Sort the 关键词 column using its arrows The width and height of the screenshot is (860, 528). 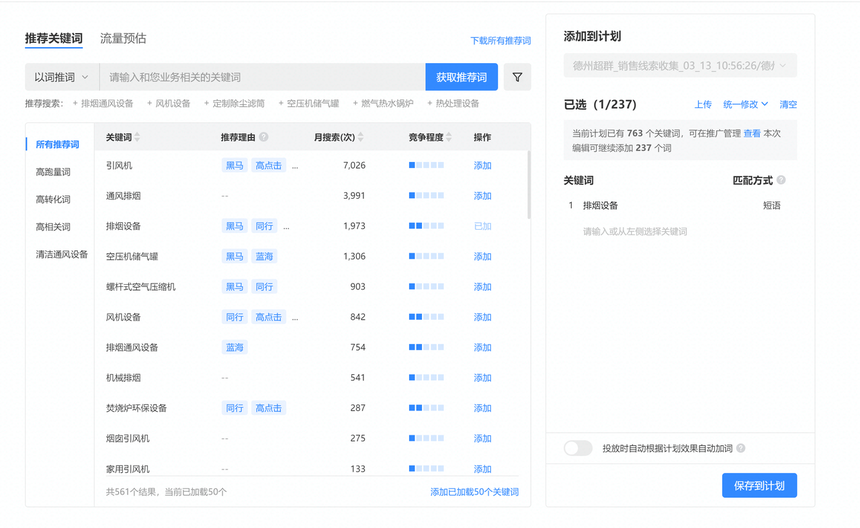137,137
